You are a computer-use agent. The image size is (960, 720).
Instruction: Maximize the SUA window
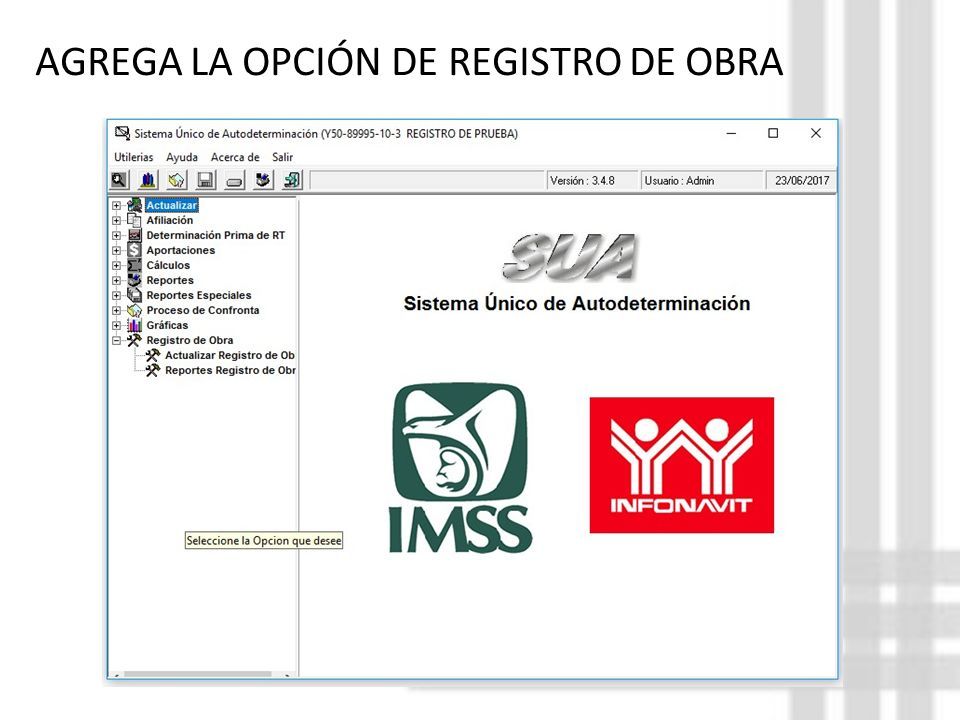click(x=773, y=133)
